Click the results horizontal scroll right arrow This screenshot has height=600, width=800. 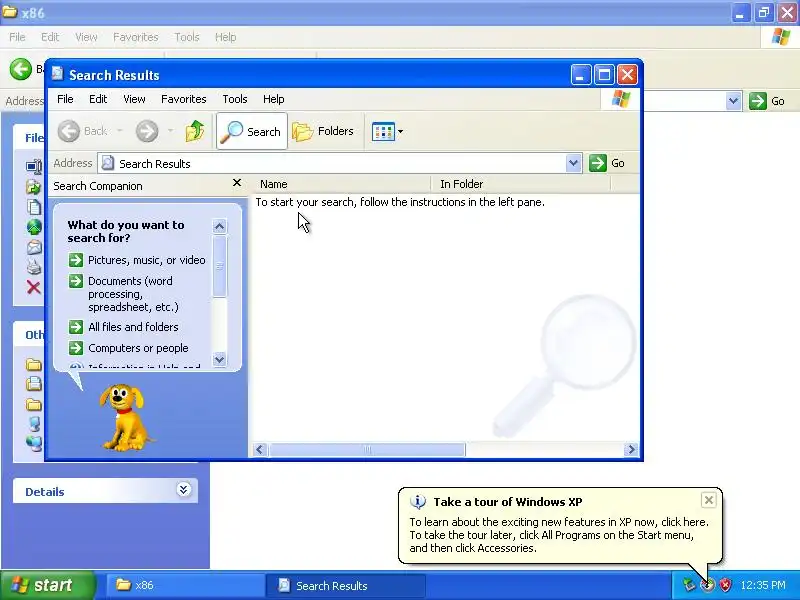(631, 449)
